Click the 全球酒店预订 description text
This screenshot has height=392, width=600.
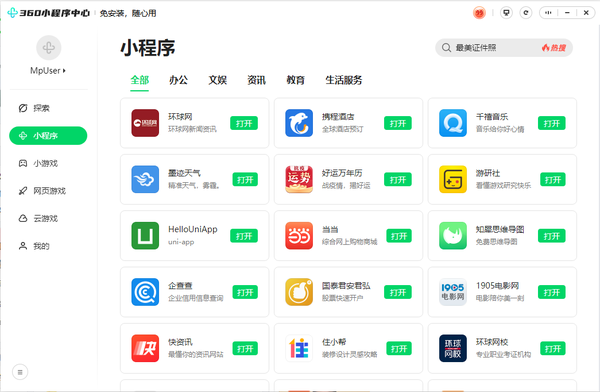coord(342,129)
